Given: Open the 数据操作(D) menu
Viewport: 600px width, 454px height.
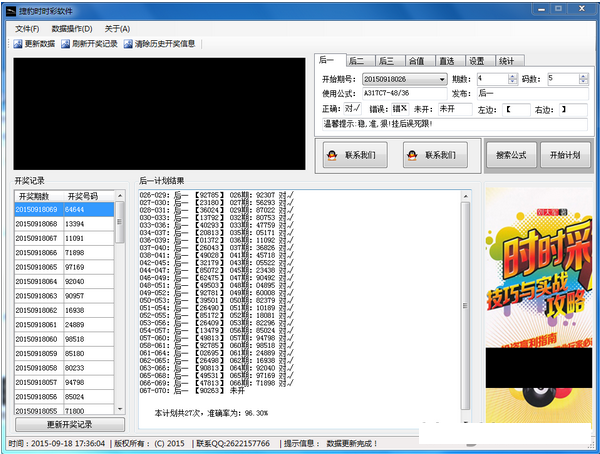Looking at the screenshot, I should pyautogui.click(x=72, y=28).
